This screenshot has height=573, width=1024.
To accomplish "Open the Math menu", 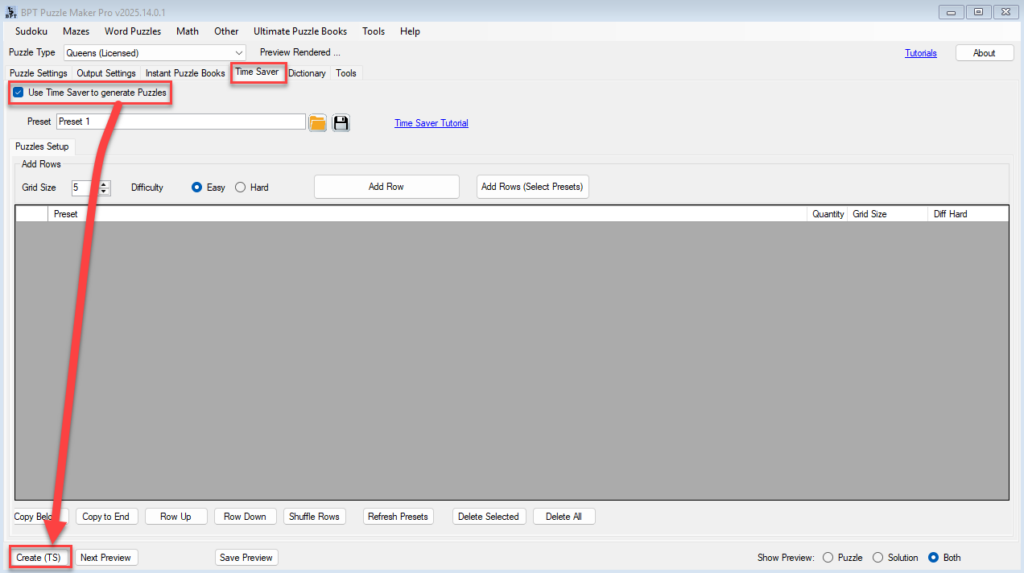I will point(187,31).
